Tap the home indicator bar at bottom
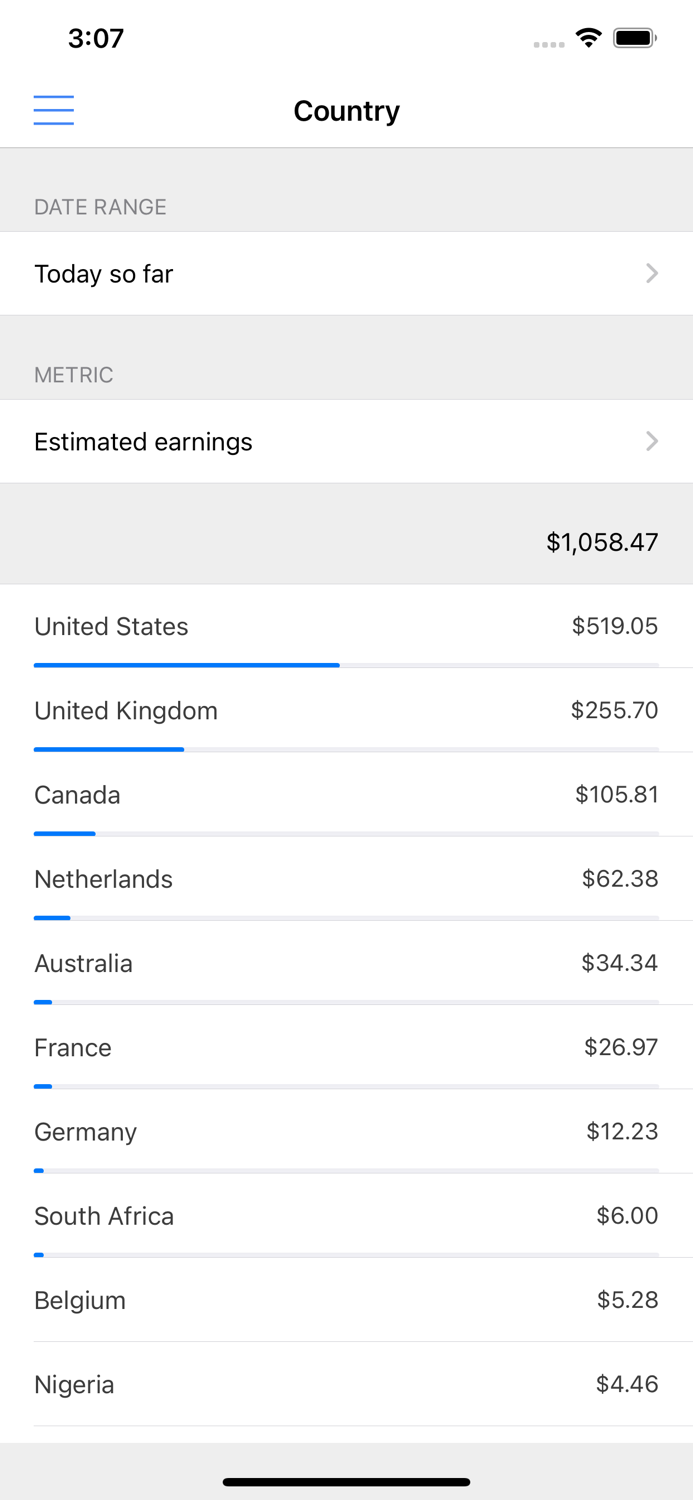The width and height of the screenshot is (693, 1500). point(346,1483)
